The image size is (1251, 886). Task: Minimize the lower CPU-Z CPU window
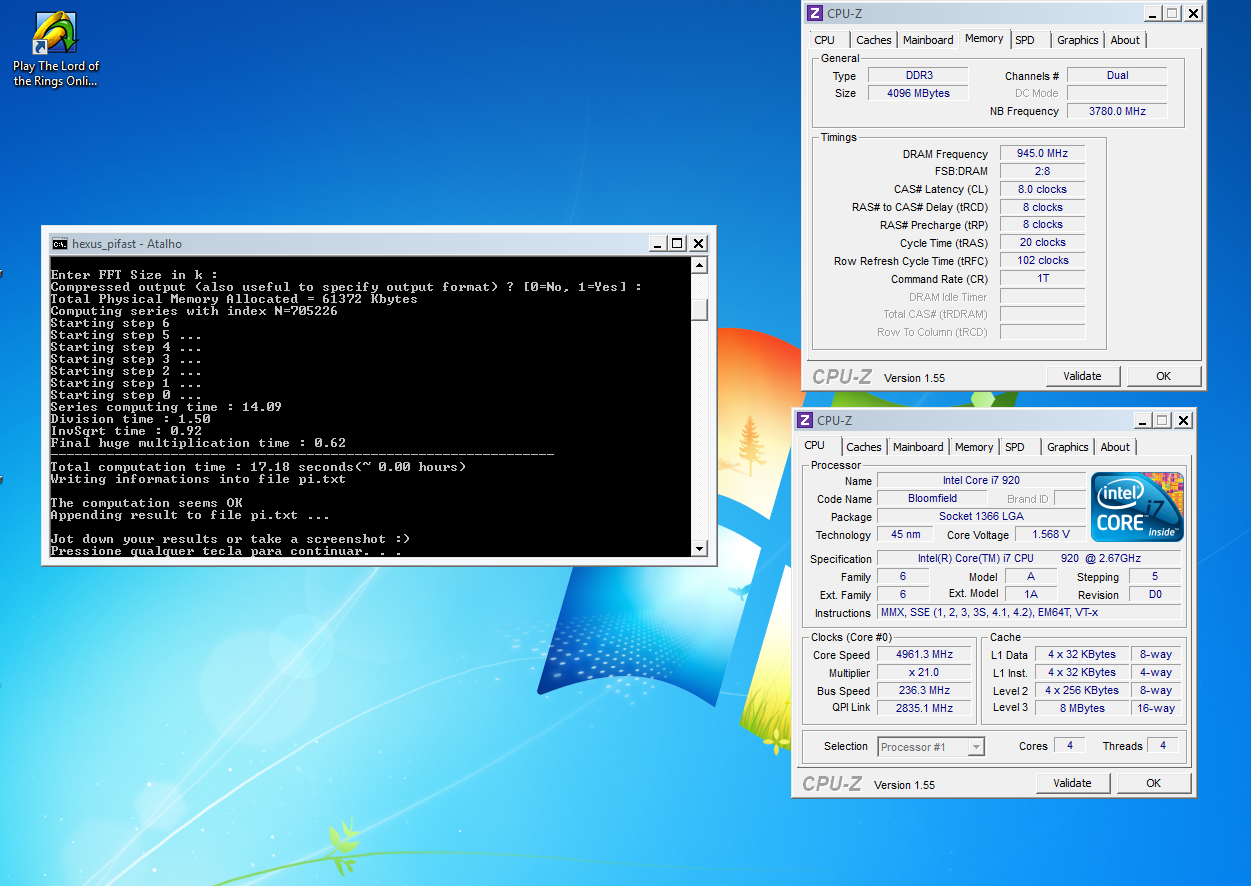pyautogui.click(x=1142, y=420)
